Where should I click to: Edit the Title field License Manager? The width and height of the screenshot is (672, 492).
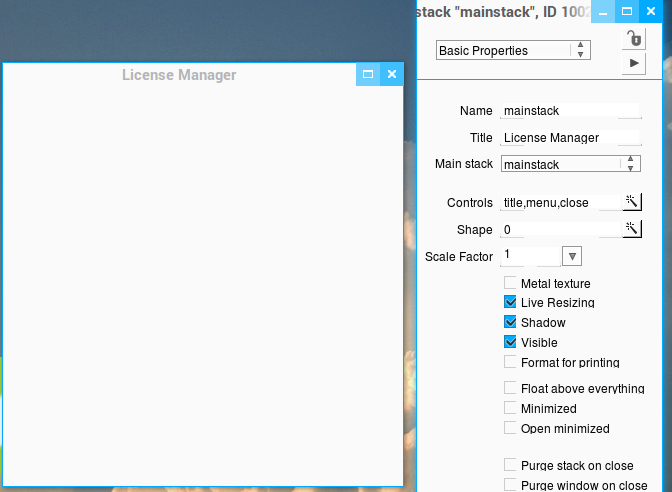coord(570,138)
